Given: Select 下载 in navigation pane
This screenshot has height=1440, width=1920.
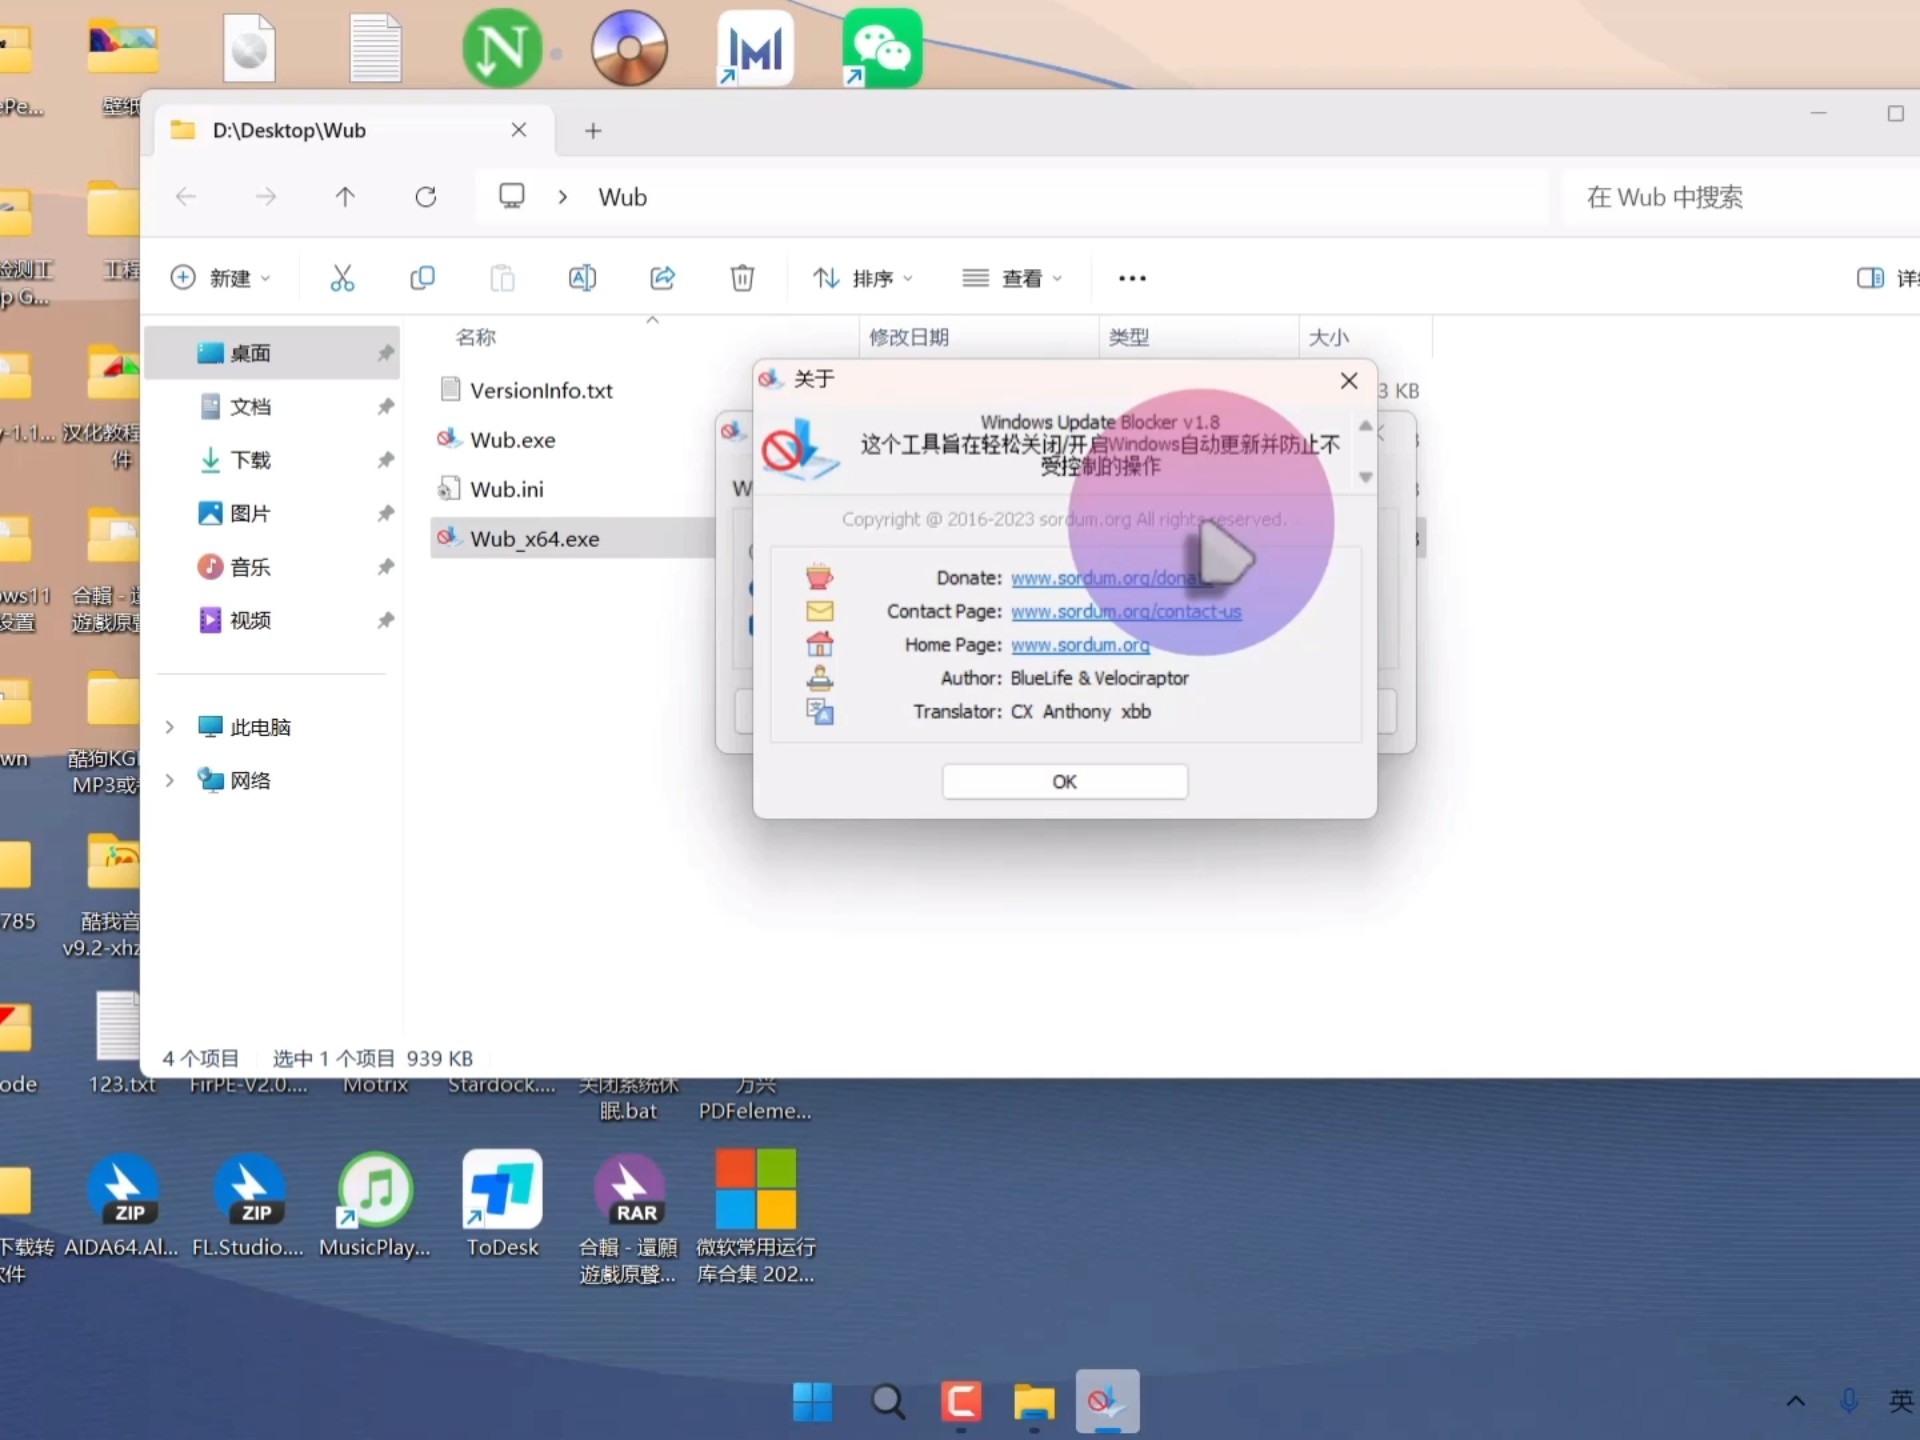Looking at the screenshot, I should 272,460.
